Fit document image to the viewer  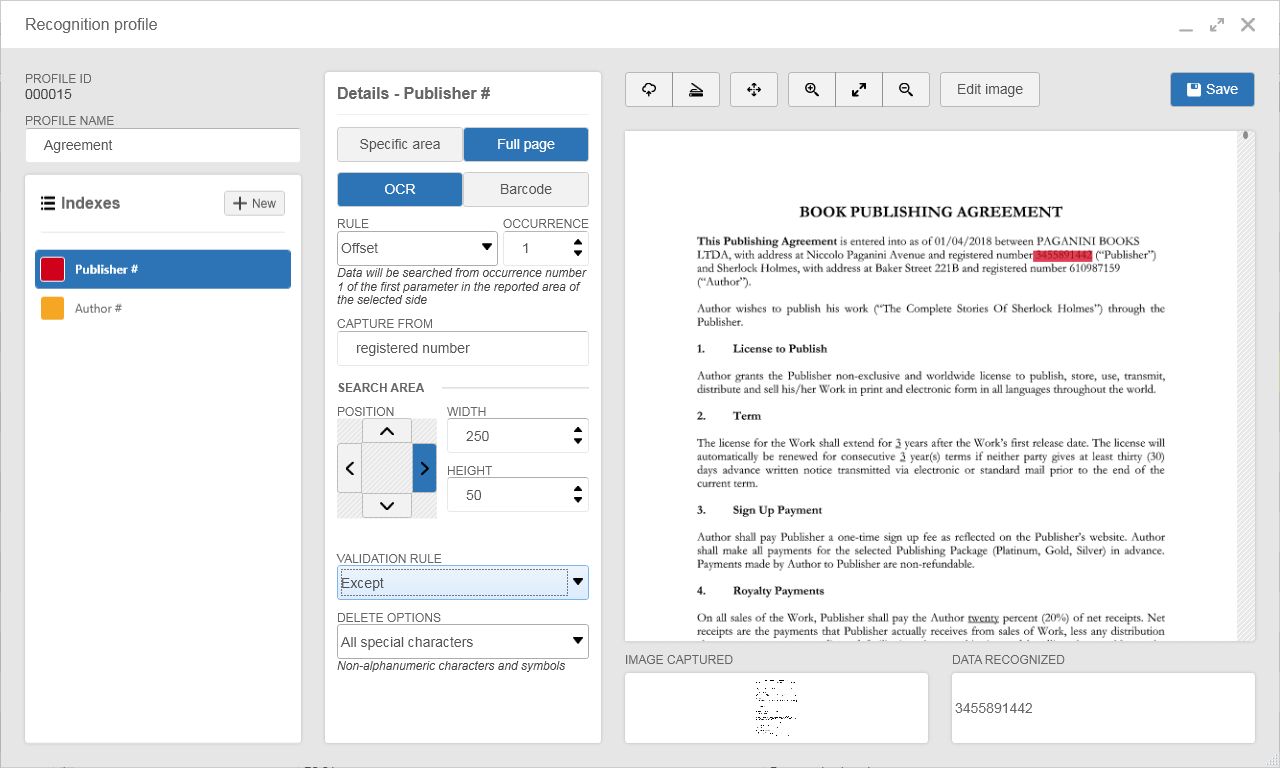859,89
